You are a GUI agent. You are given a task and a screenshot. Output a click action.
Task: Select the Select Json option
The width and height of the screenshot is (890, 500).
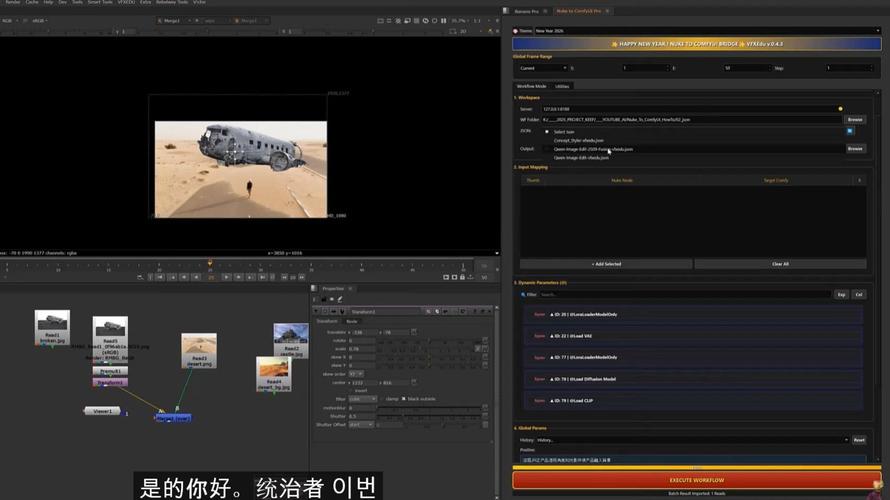tap(564, 132)
